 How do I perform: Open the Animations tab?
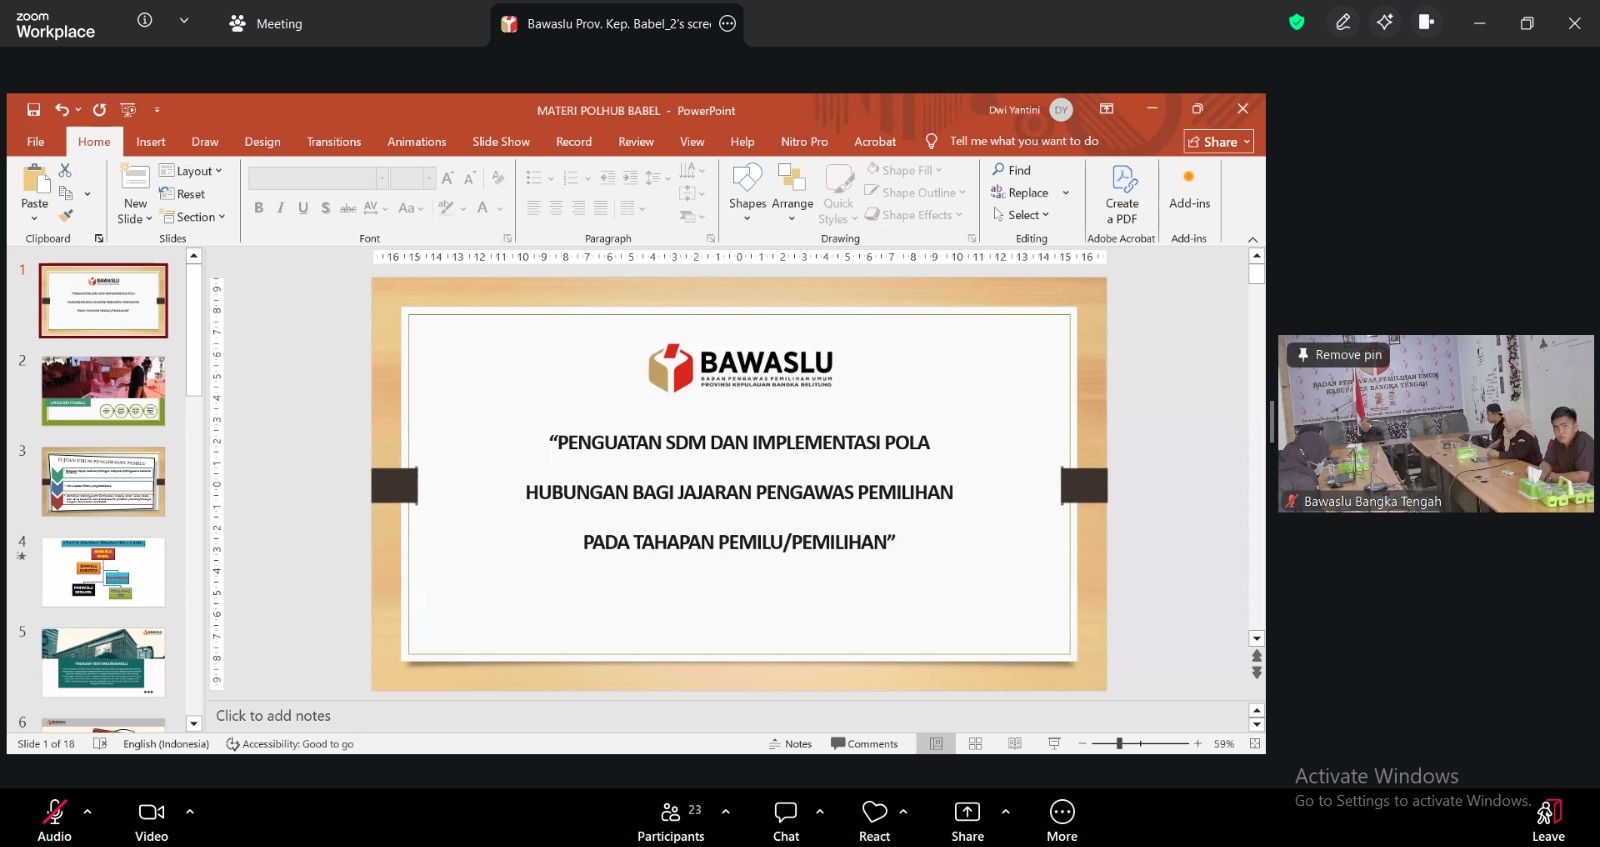pyautogui.click(x=417, y=142)
